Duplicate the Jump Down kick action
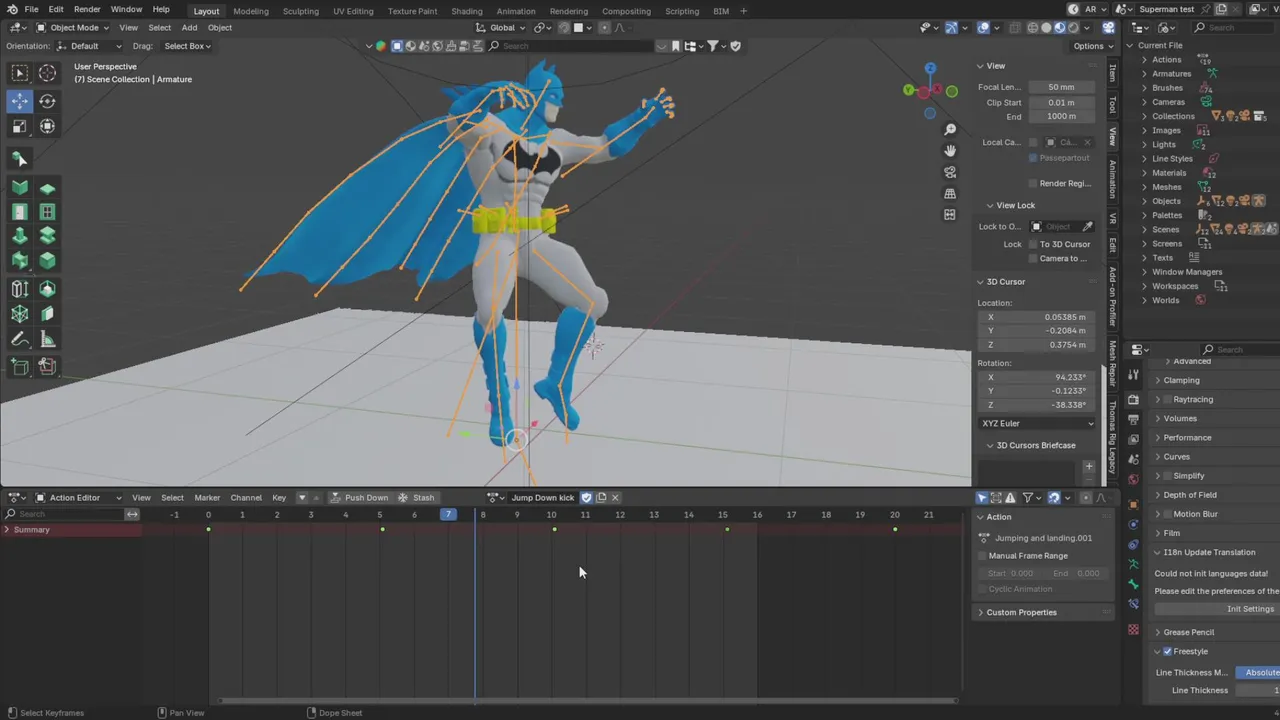1280x720 pixels. 601,497
